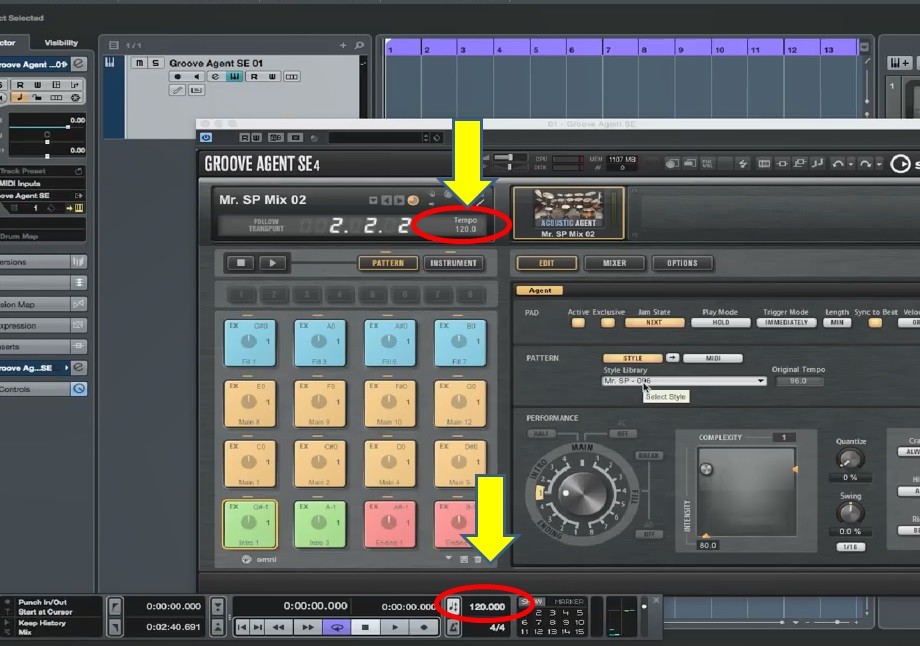Change Jam State NEXT selector
The height and width of the screenshot is (646, 920).
tap(654, 322)
